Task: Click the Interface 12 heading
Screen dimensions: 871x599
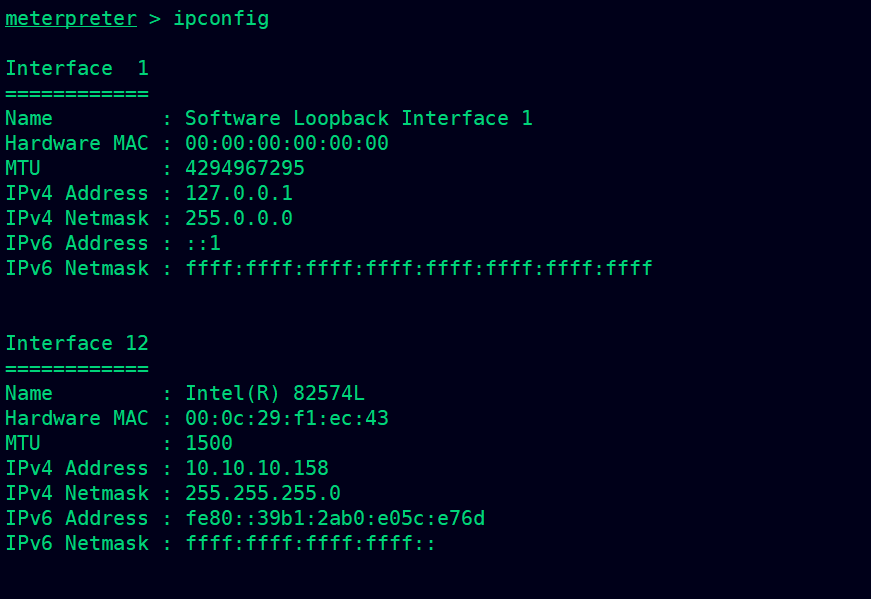Action: [x=77, y=343]
